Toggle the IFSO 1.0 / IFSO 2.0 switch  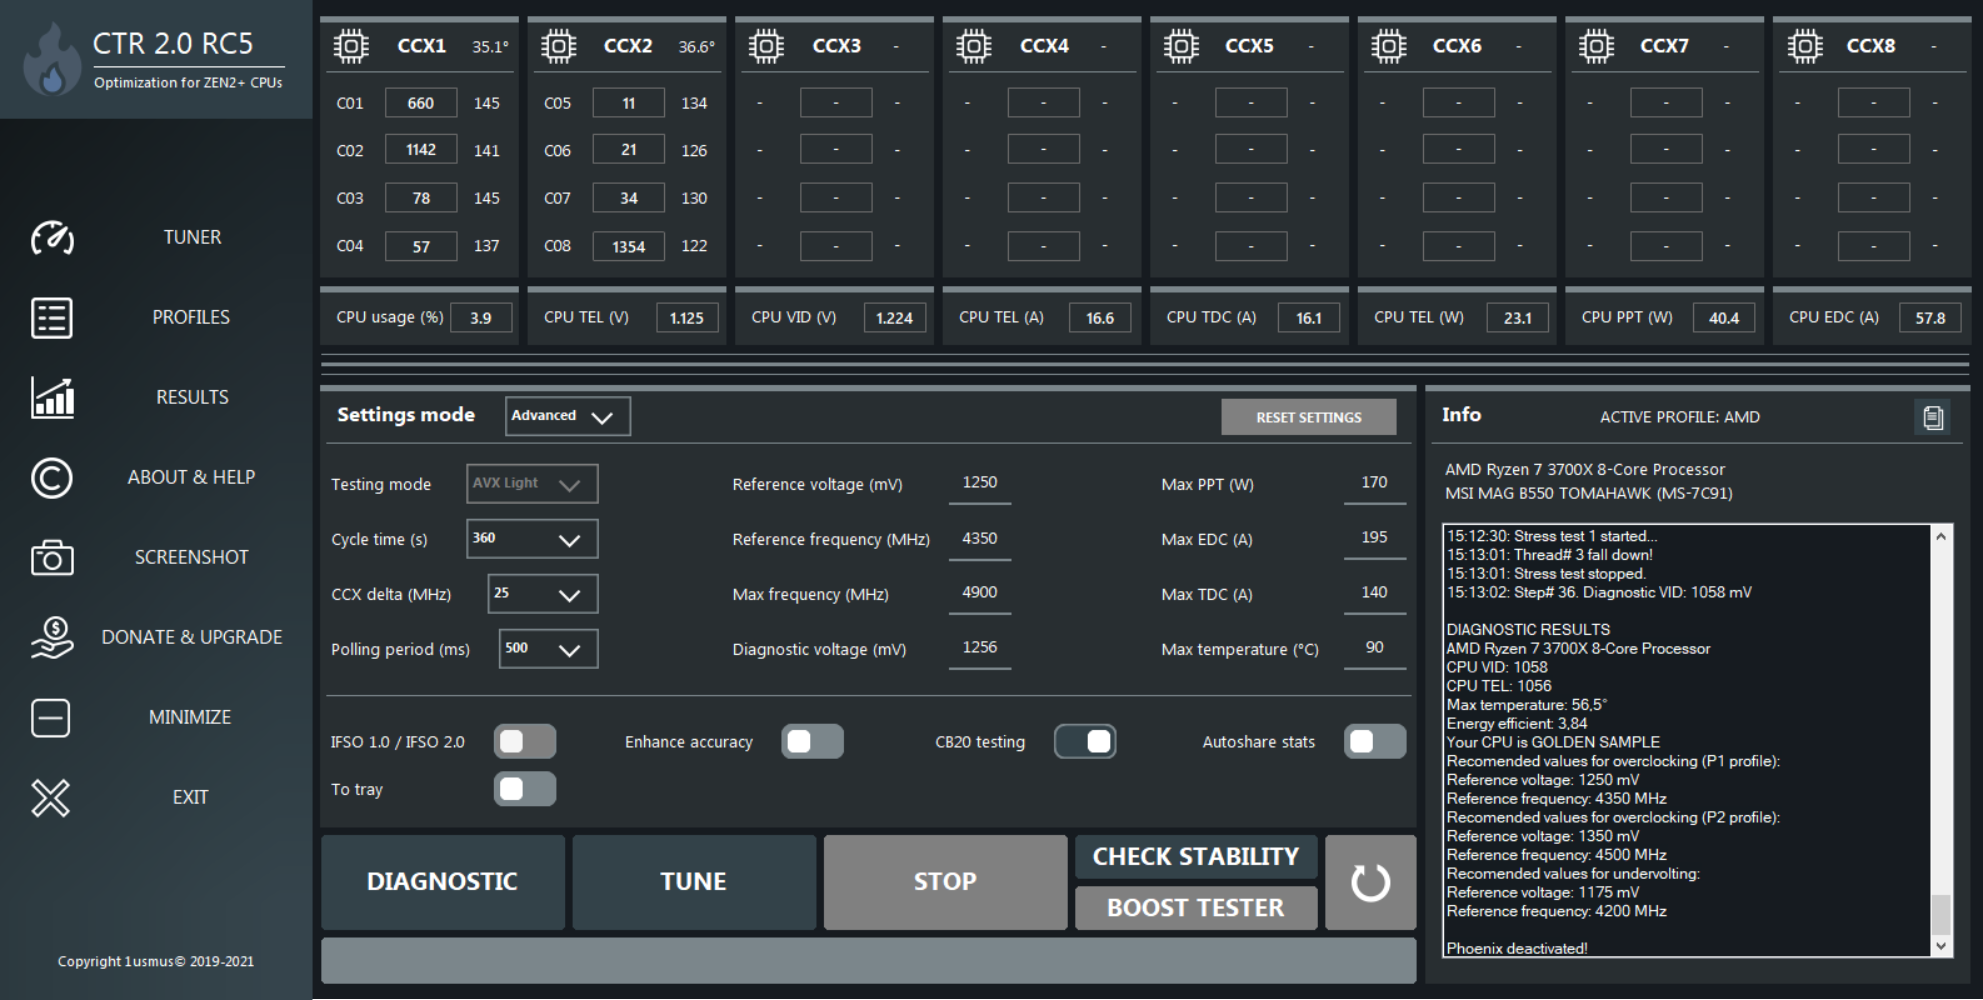pos(525,741)
